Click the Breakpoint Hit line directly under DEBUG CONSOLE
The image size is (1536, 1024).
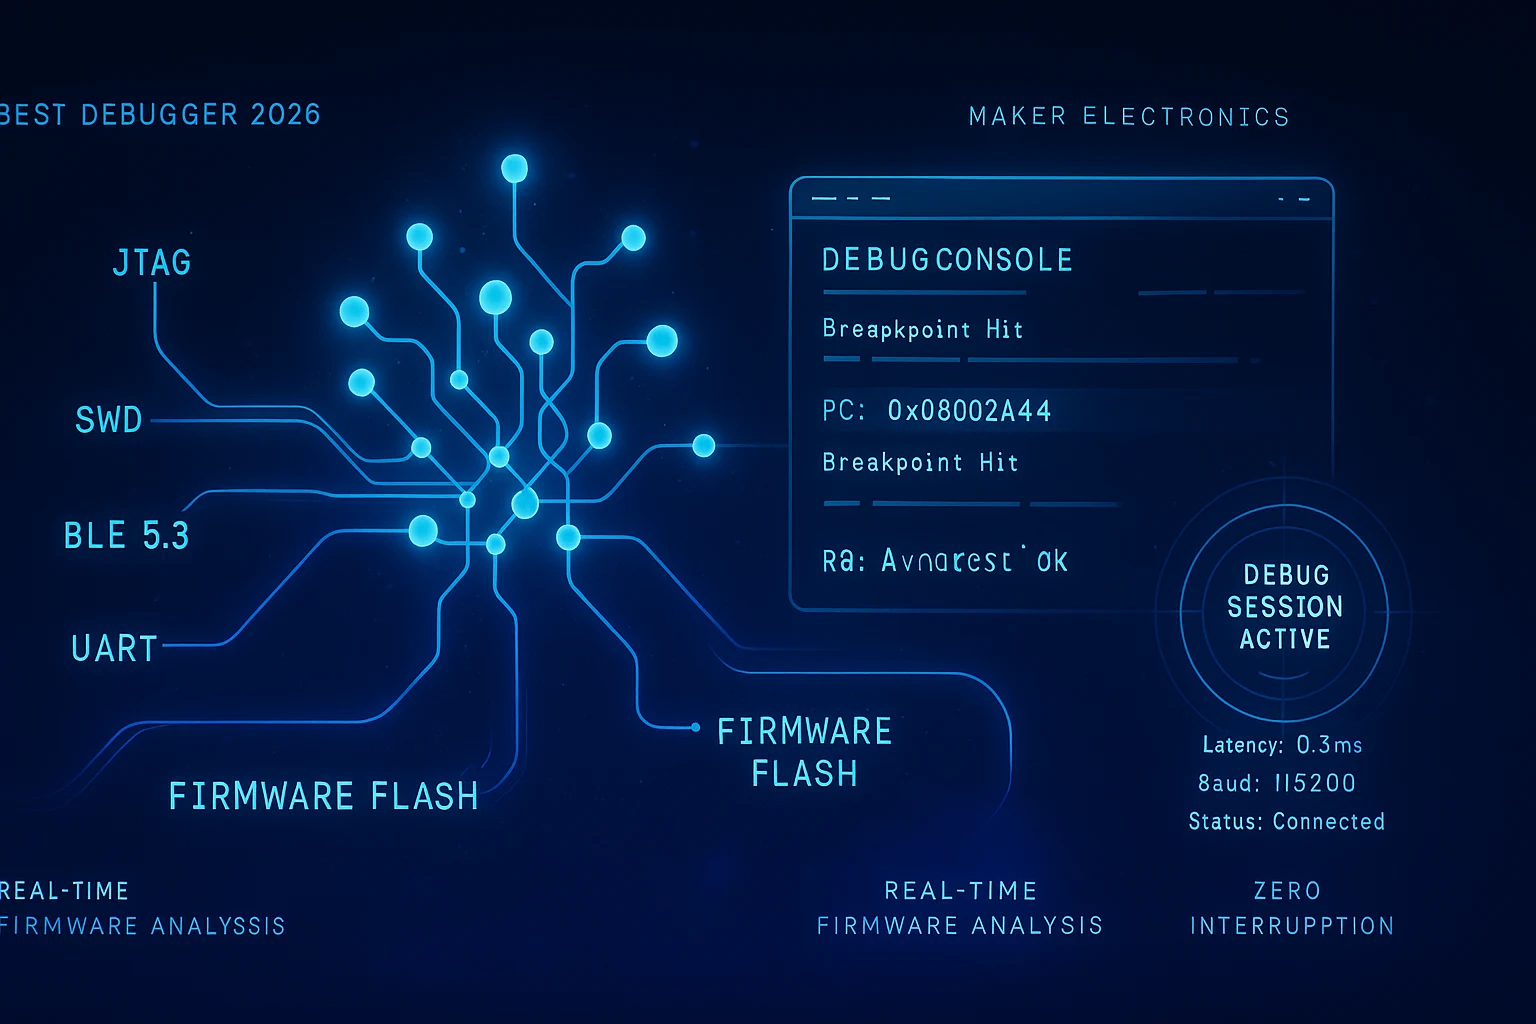[922, 329]
